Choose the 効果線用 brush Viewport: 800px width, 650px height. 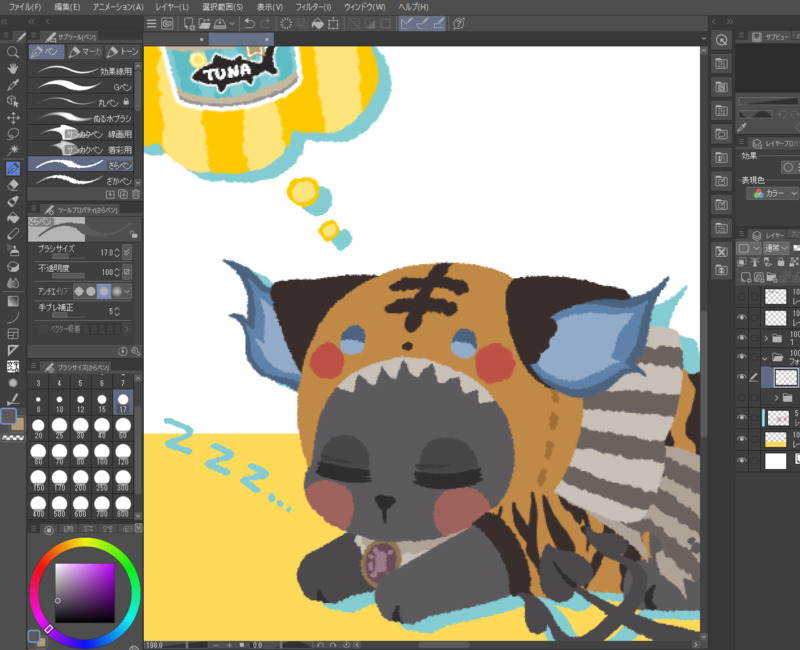[81, 70]
